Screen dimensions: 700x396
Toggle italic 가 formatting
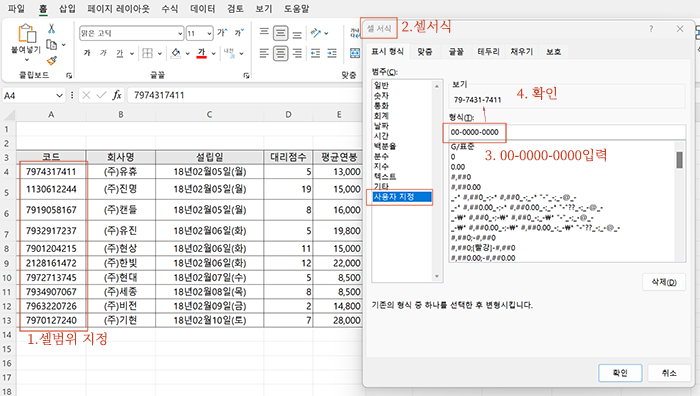104,53
